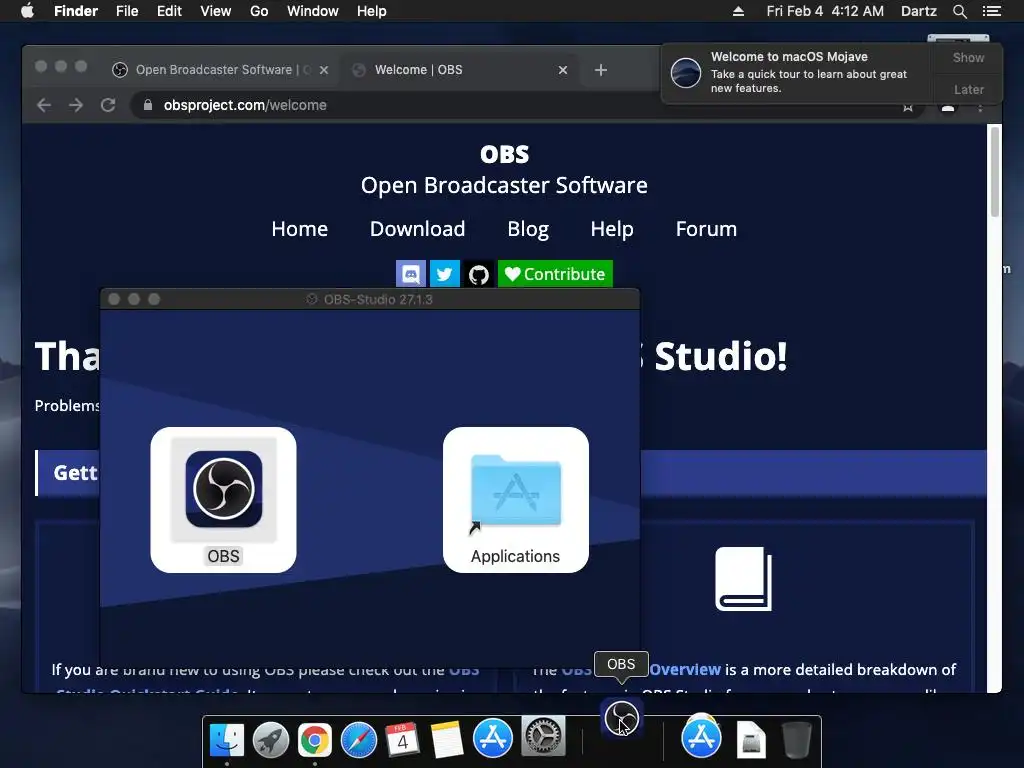Click the date and time in menu bar

click(825, 11)
